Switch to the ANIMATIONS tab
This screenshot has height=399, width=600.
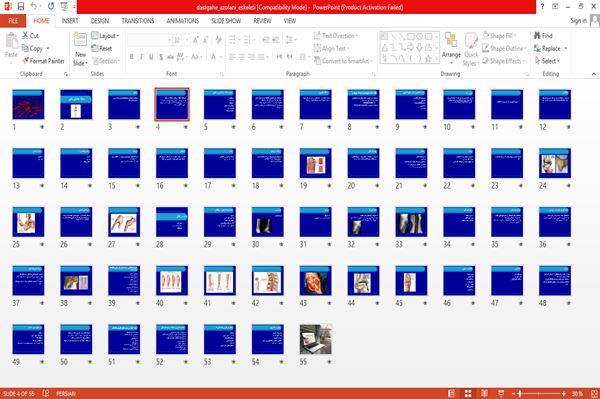[183, 21]
